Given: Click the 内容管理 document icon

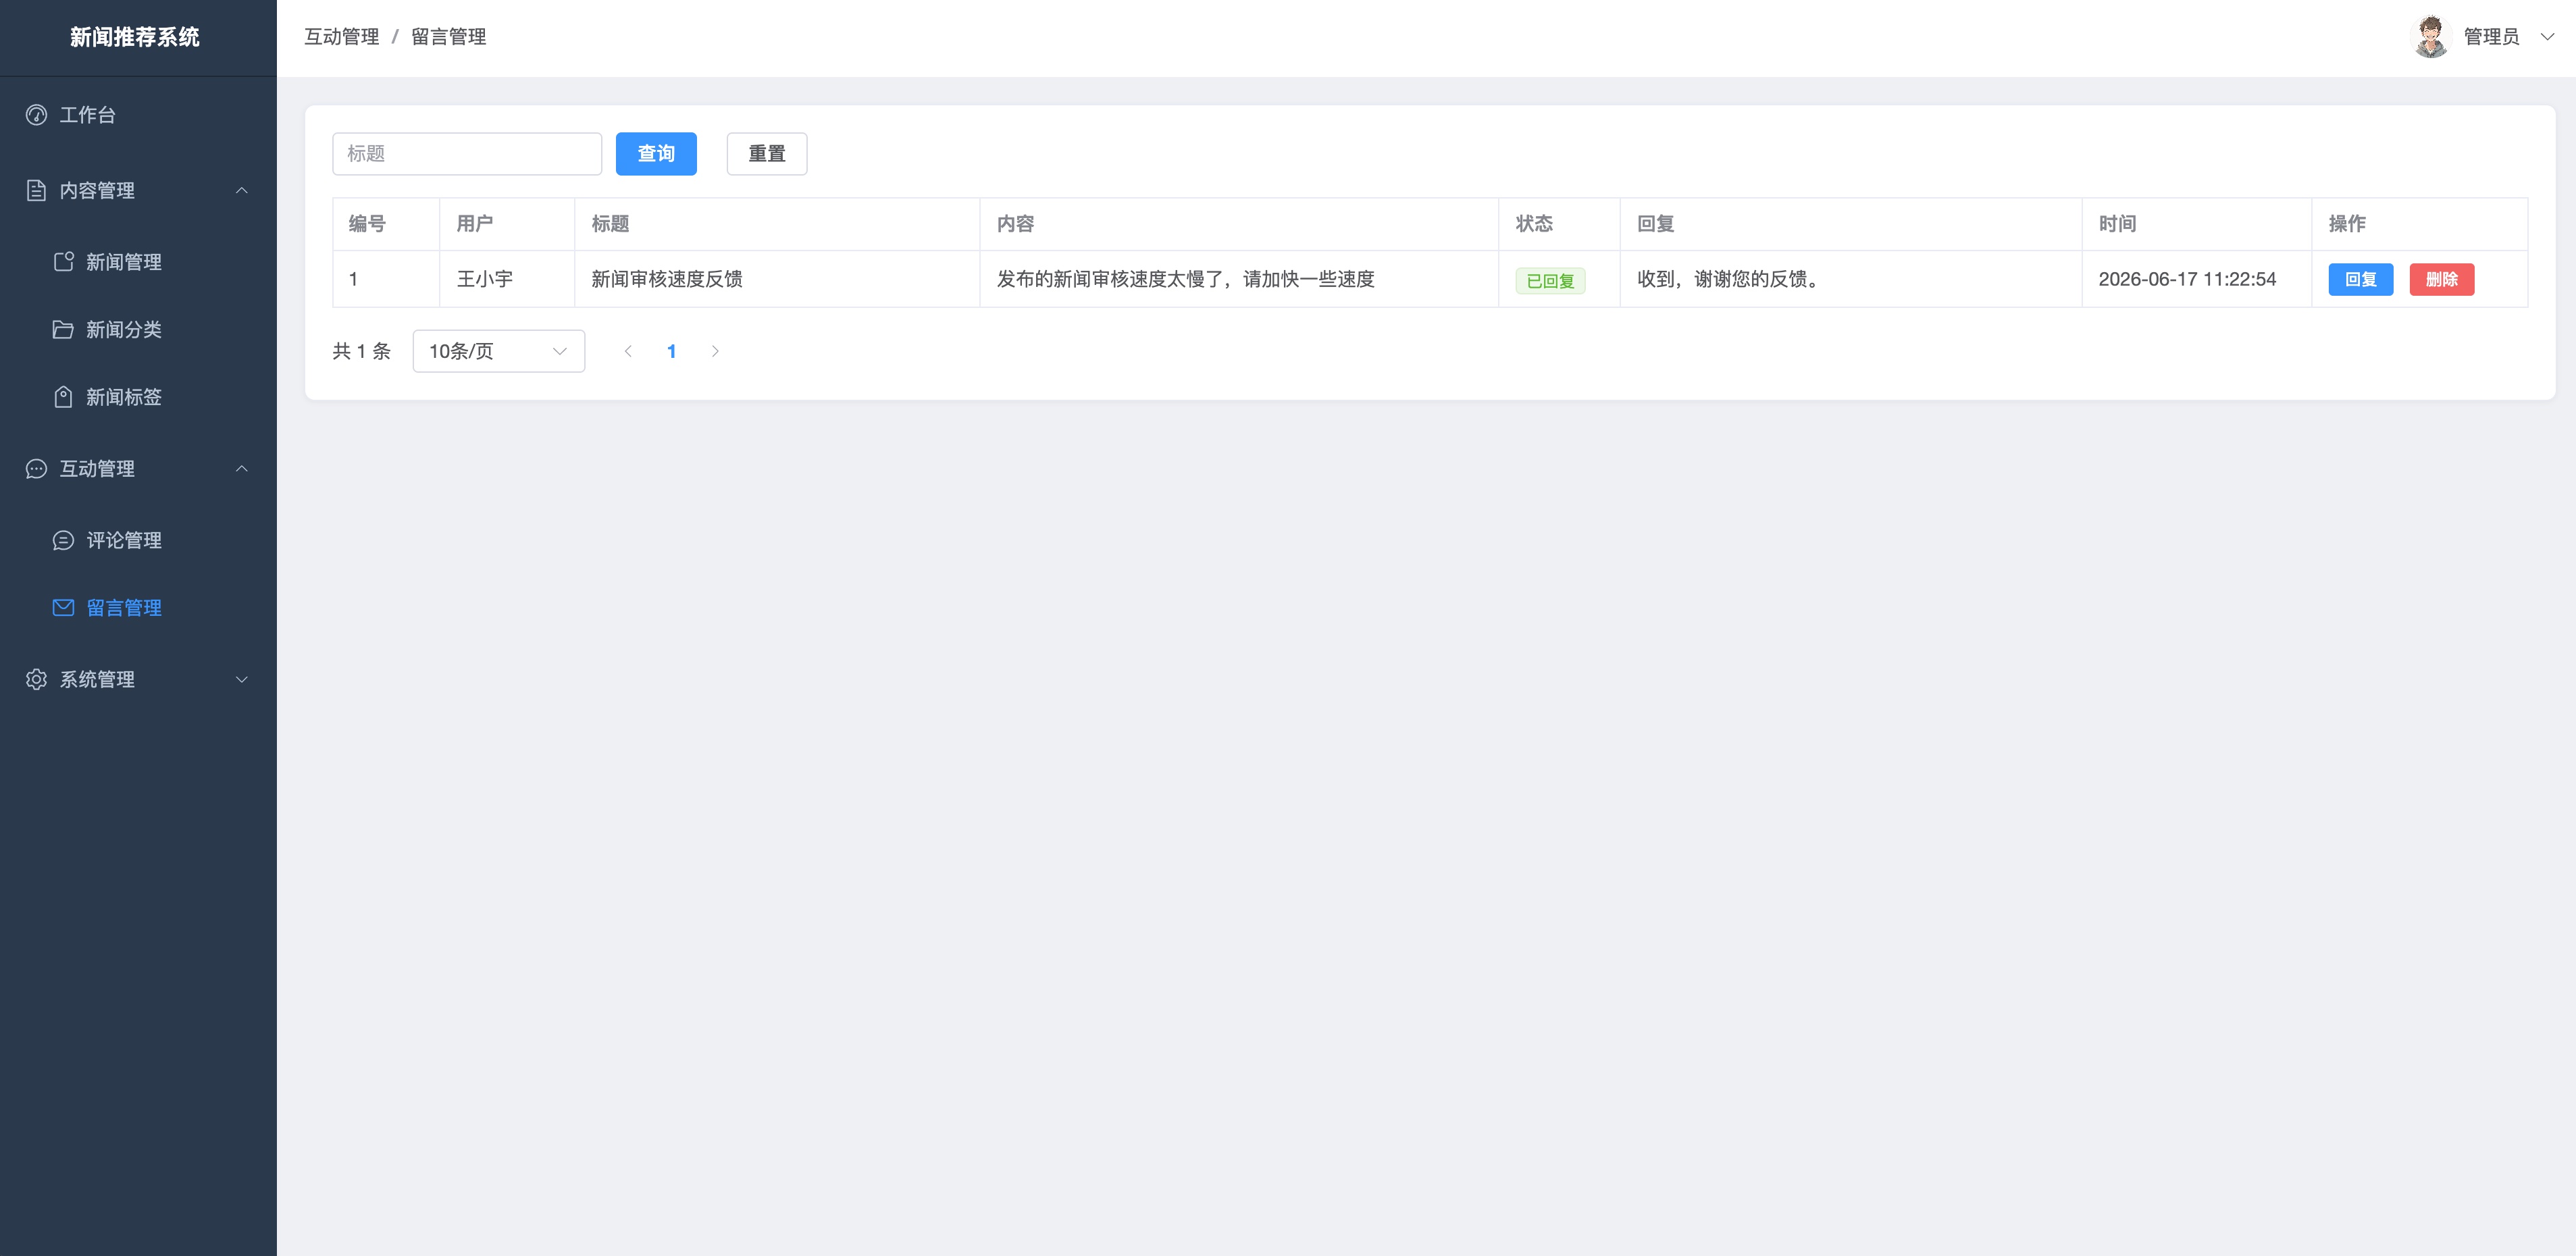Looking at the screenshot, I should (x=36, y=190).
